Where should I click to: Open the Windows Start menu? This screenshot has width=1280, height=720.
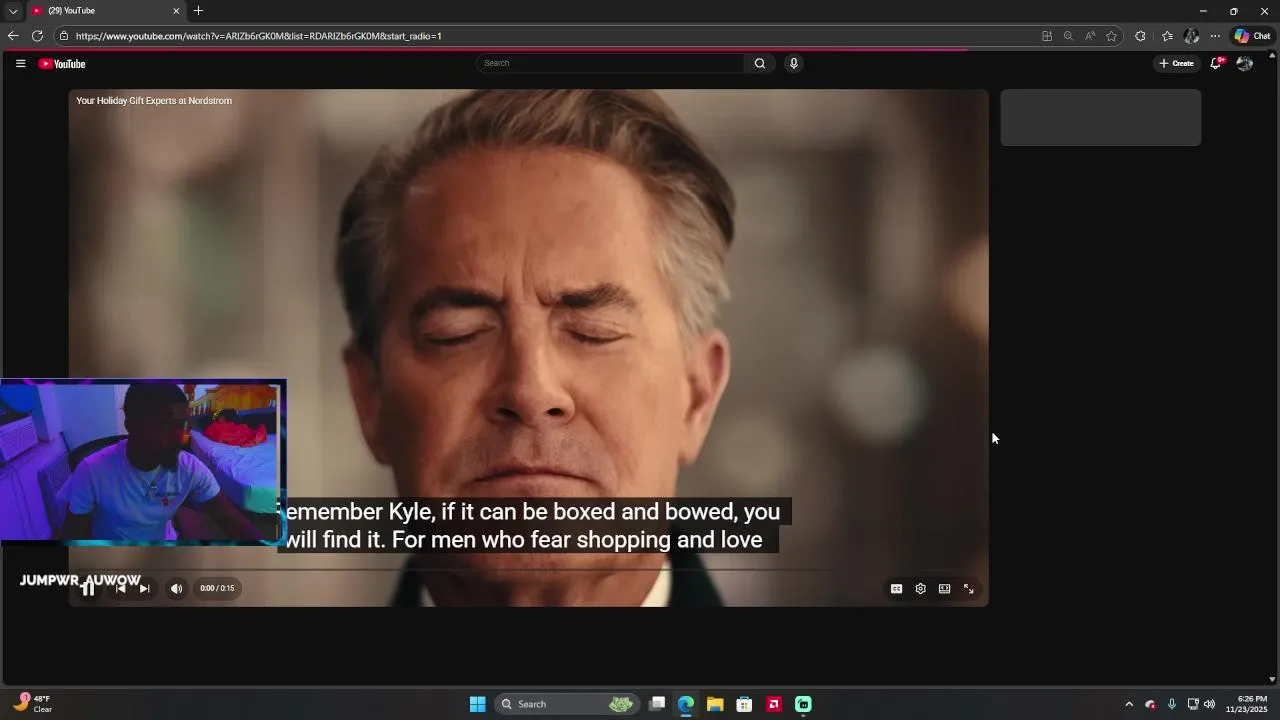point(478,704)
